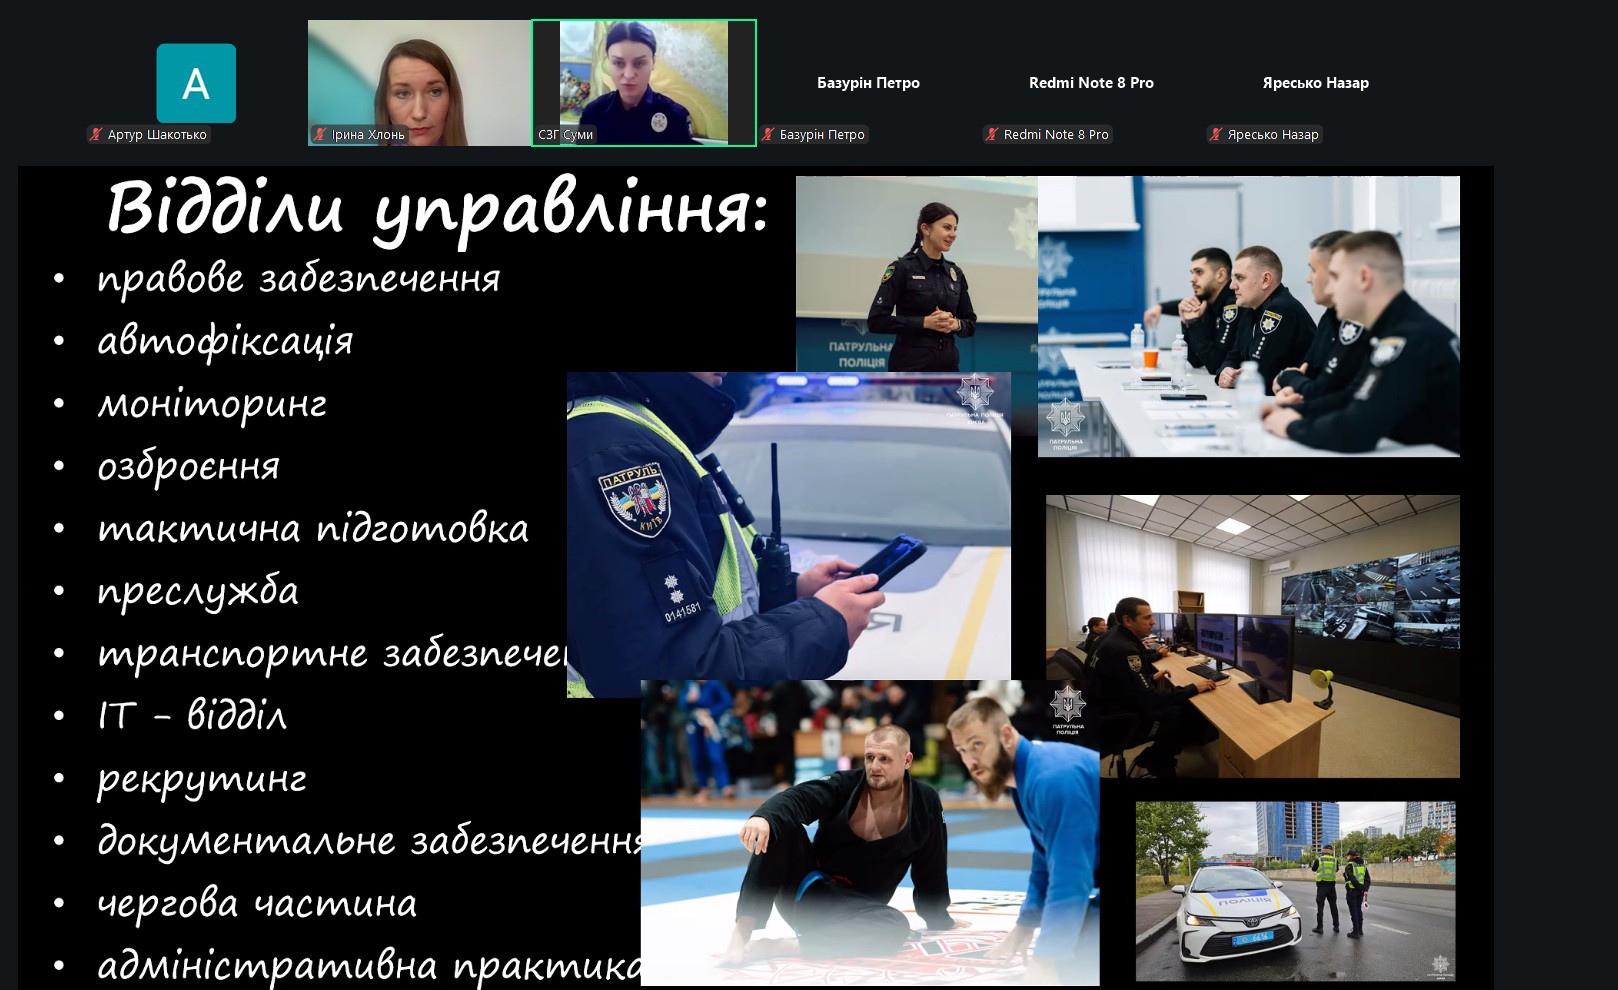Select the Яресько Назар participant tile
This screenshot has height=990, width=1618.
(1315, 83)
